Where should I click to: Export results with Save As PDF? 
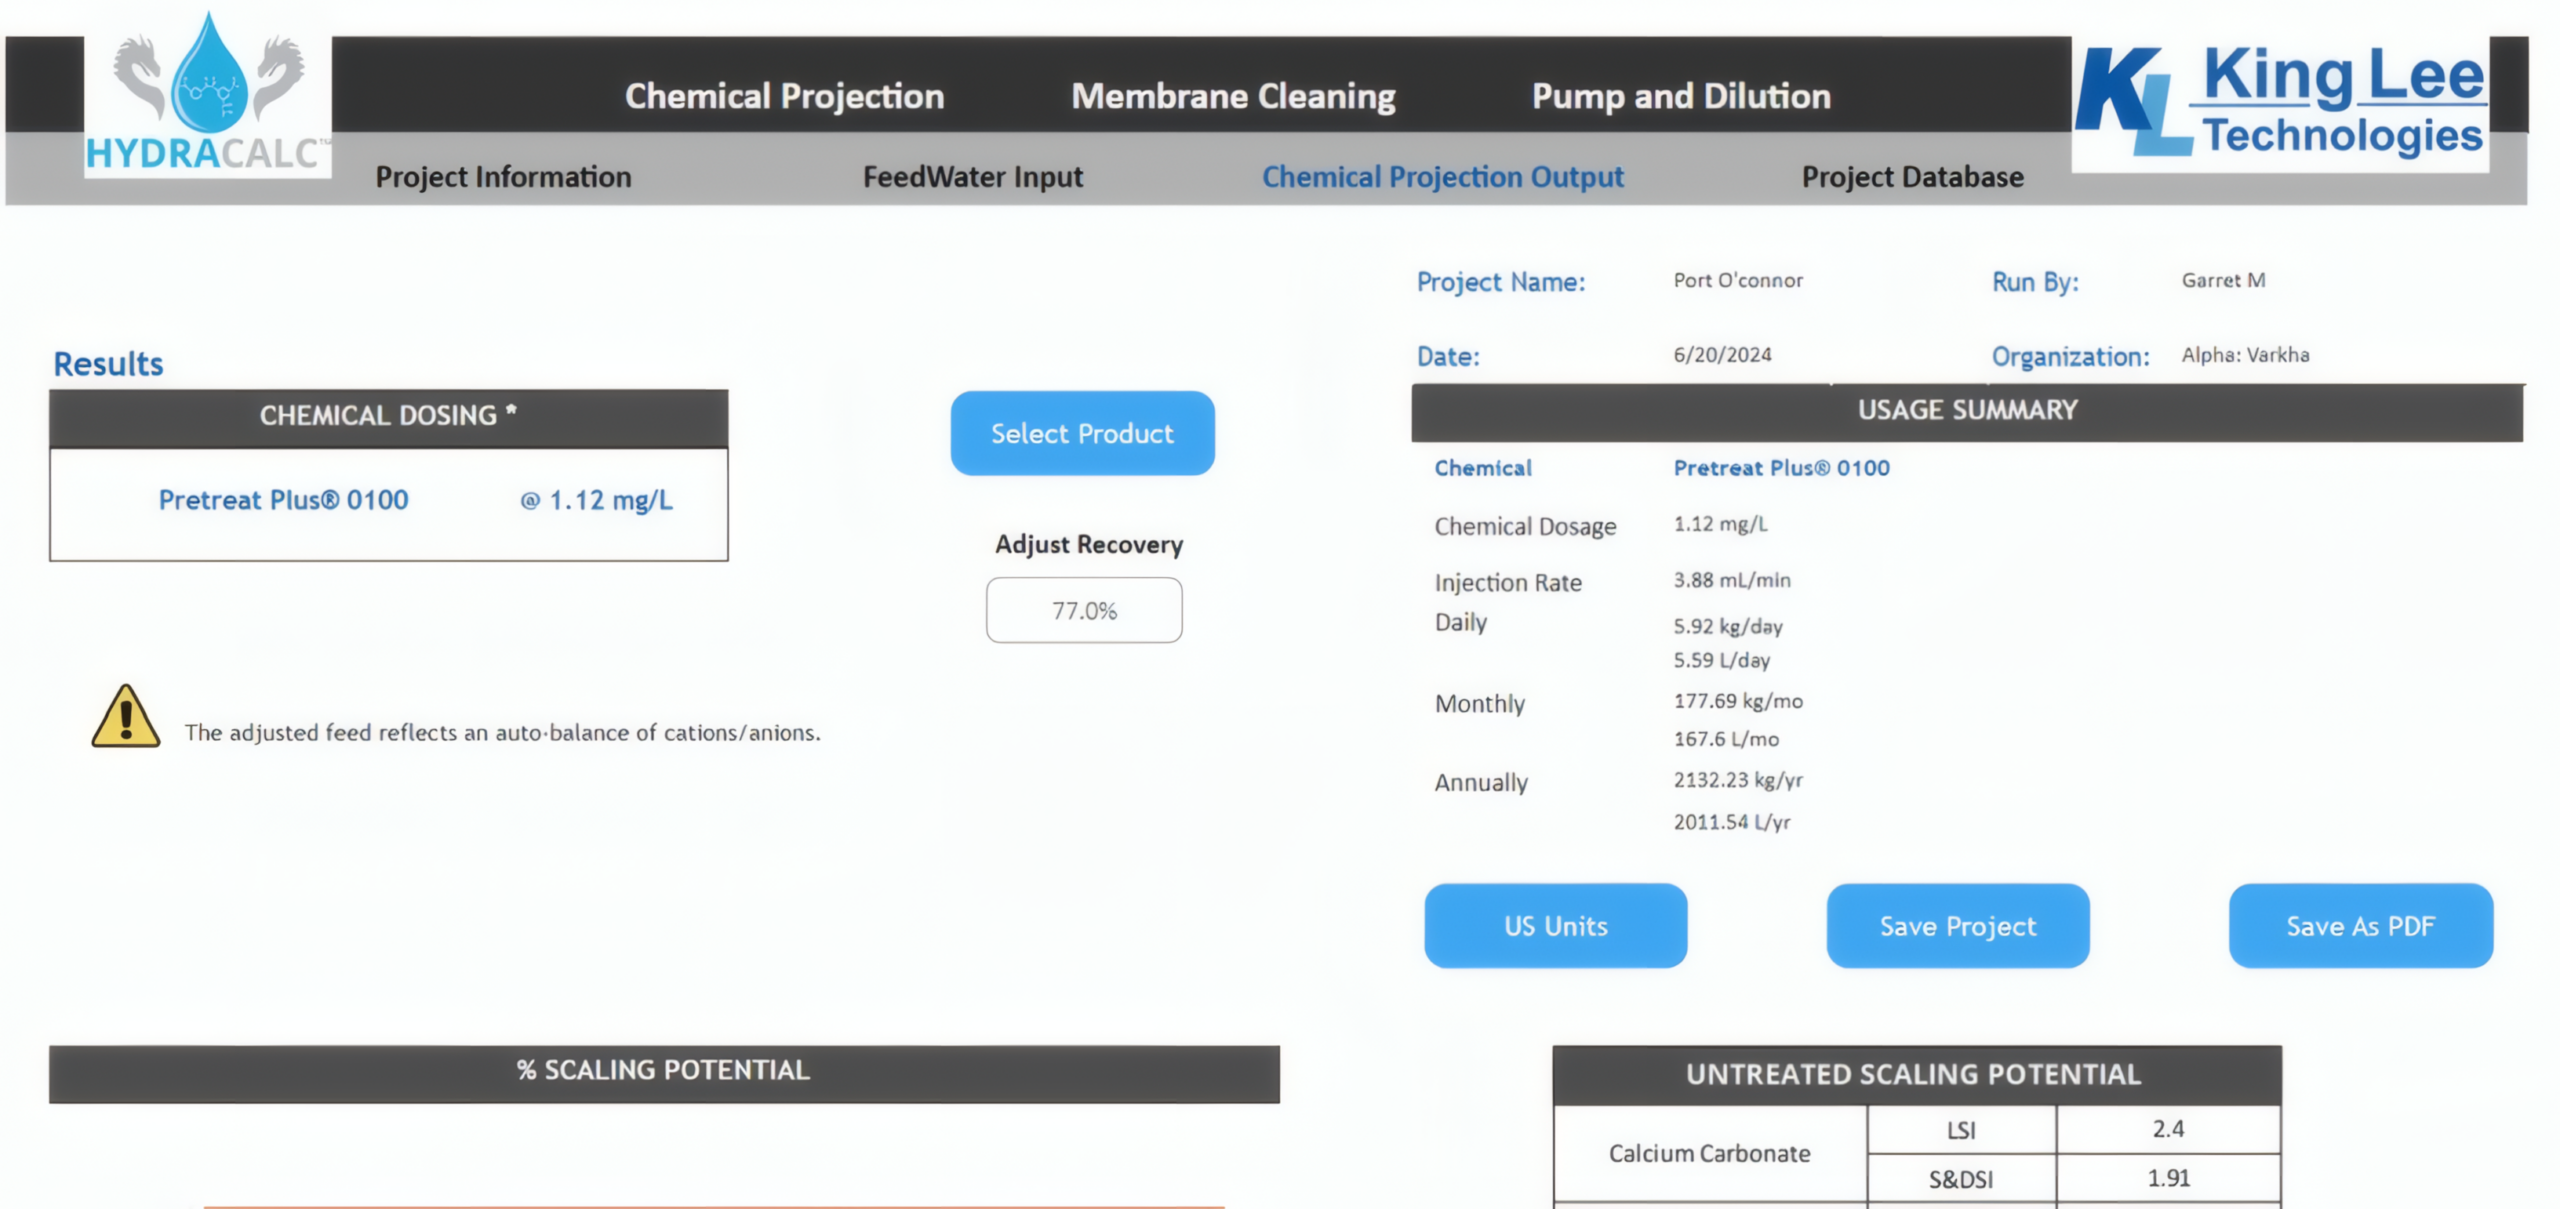(x=2360, y=925)
